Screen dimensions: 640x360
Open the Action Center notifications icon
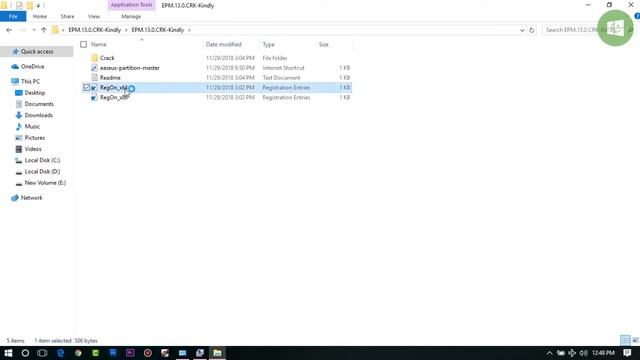pos(627,353)
